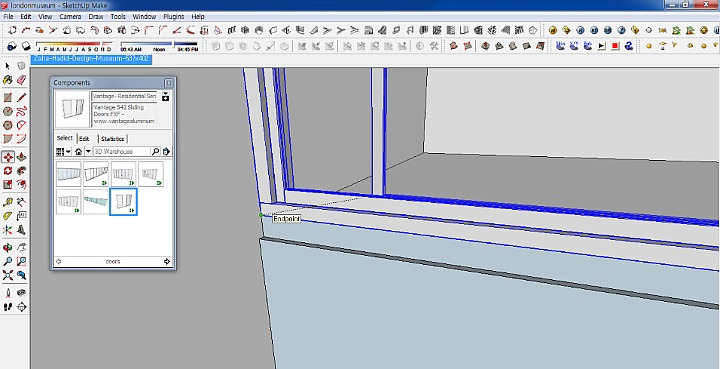Image resolution: width=720 pixels, height=369 pixels.
Task: Select the Circle tool
Action: pos(8,112)
